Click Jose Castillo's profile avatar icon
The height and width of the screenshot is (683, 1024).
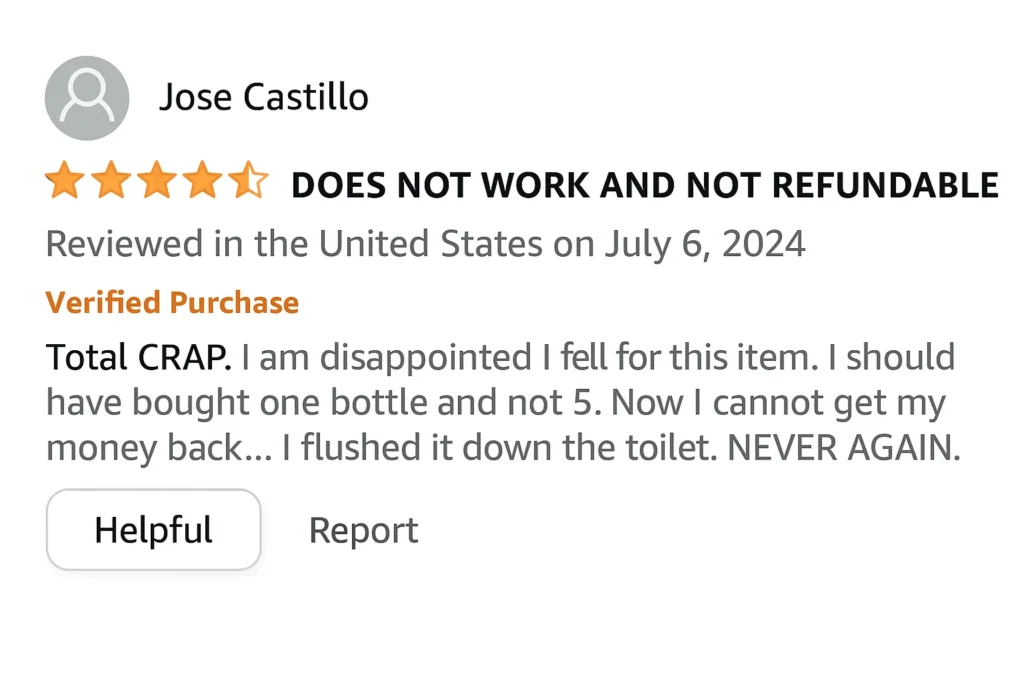tap(86, 97)
